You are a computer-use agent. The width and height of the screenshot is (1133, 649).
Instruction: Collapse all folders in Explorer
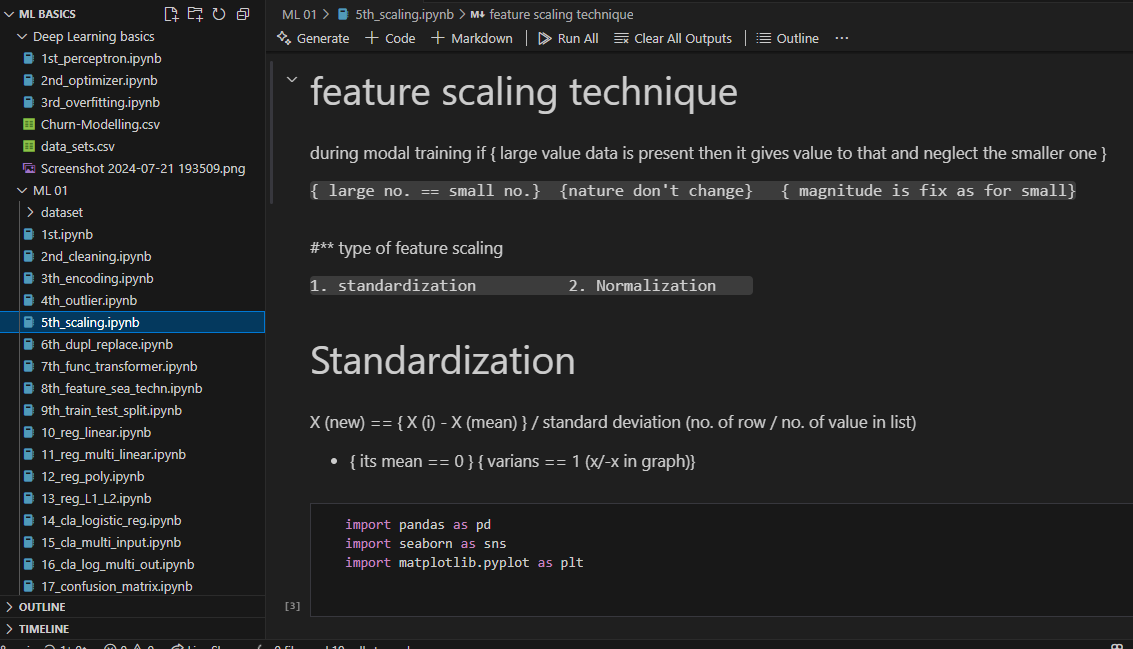coord(243,14)
